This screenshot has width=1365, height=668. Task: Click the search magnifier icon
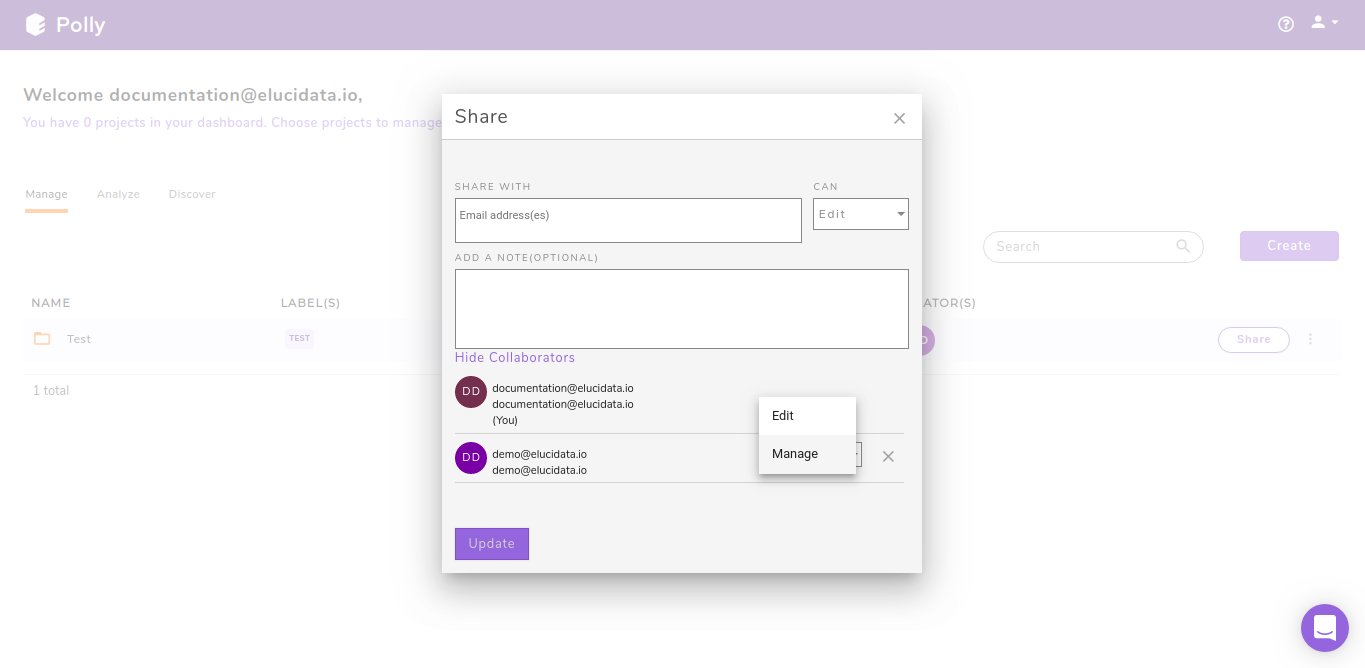pos(1183,246)
